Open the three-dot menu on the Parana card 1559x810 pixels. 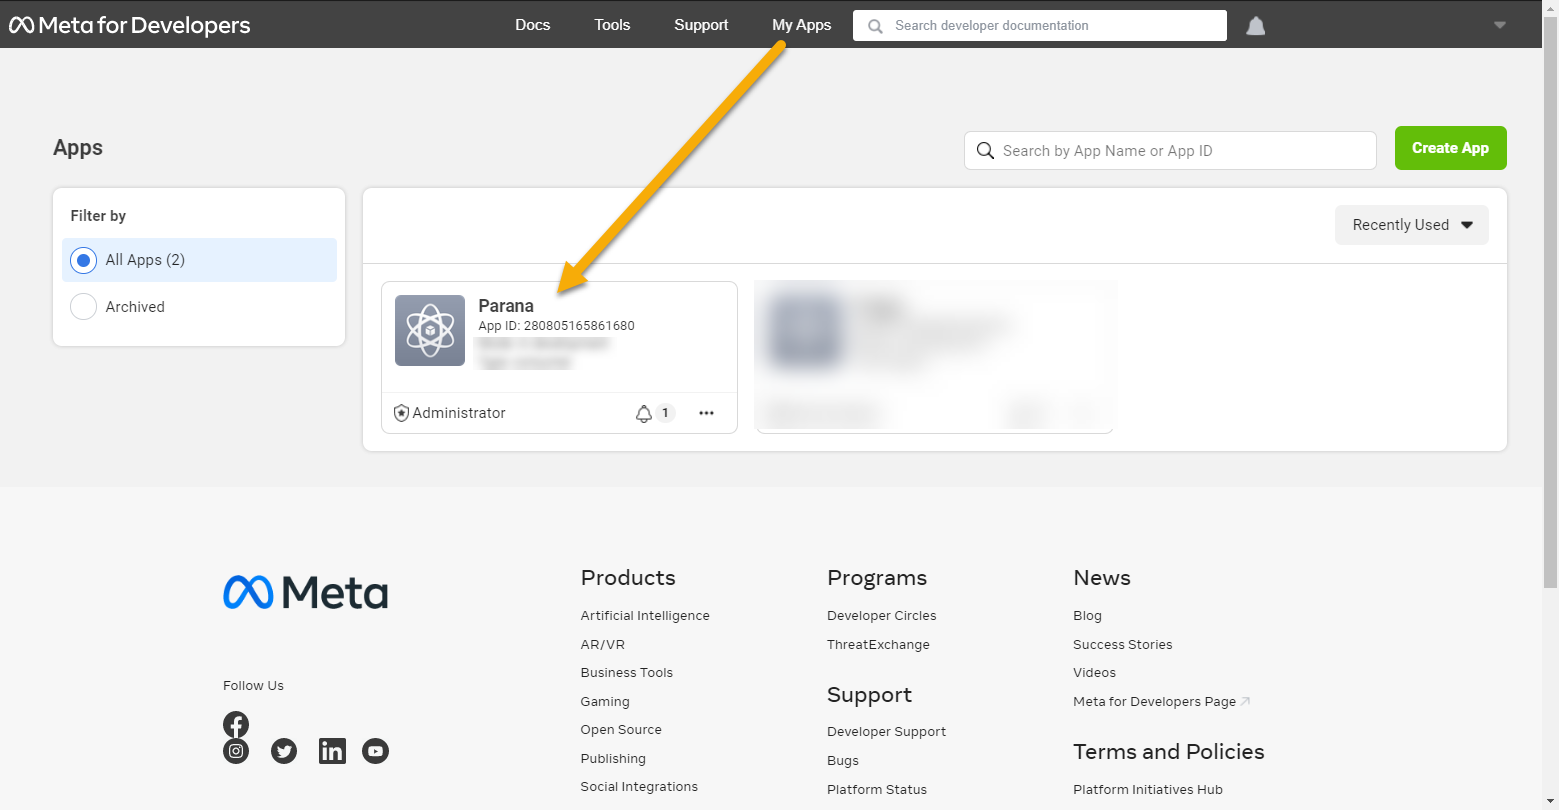pos(707,413)
